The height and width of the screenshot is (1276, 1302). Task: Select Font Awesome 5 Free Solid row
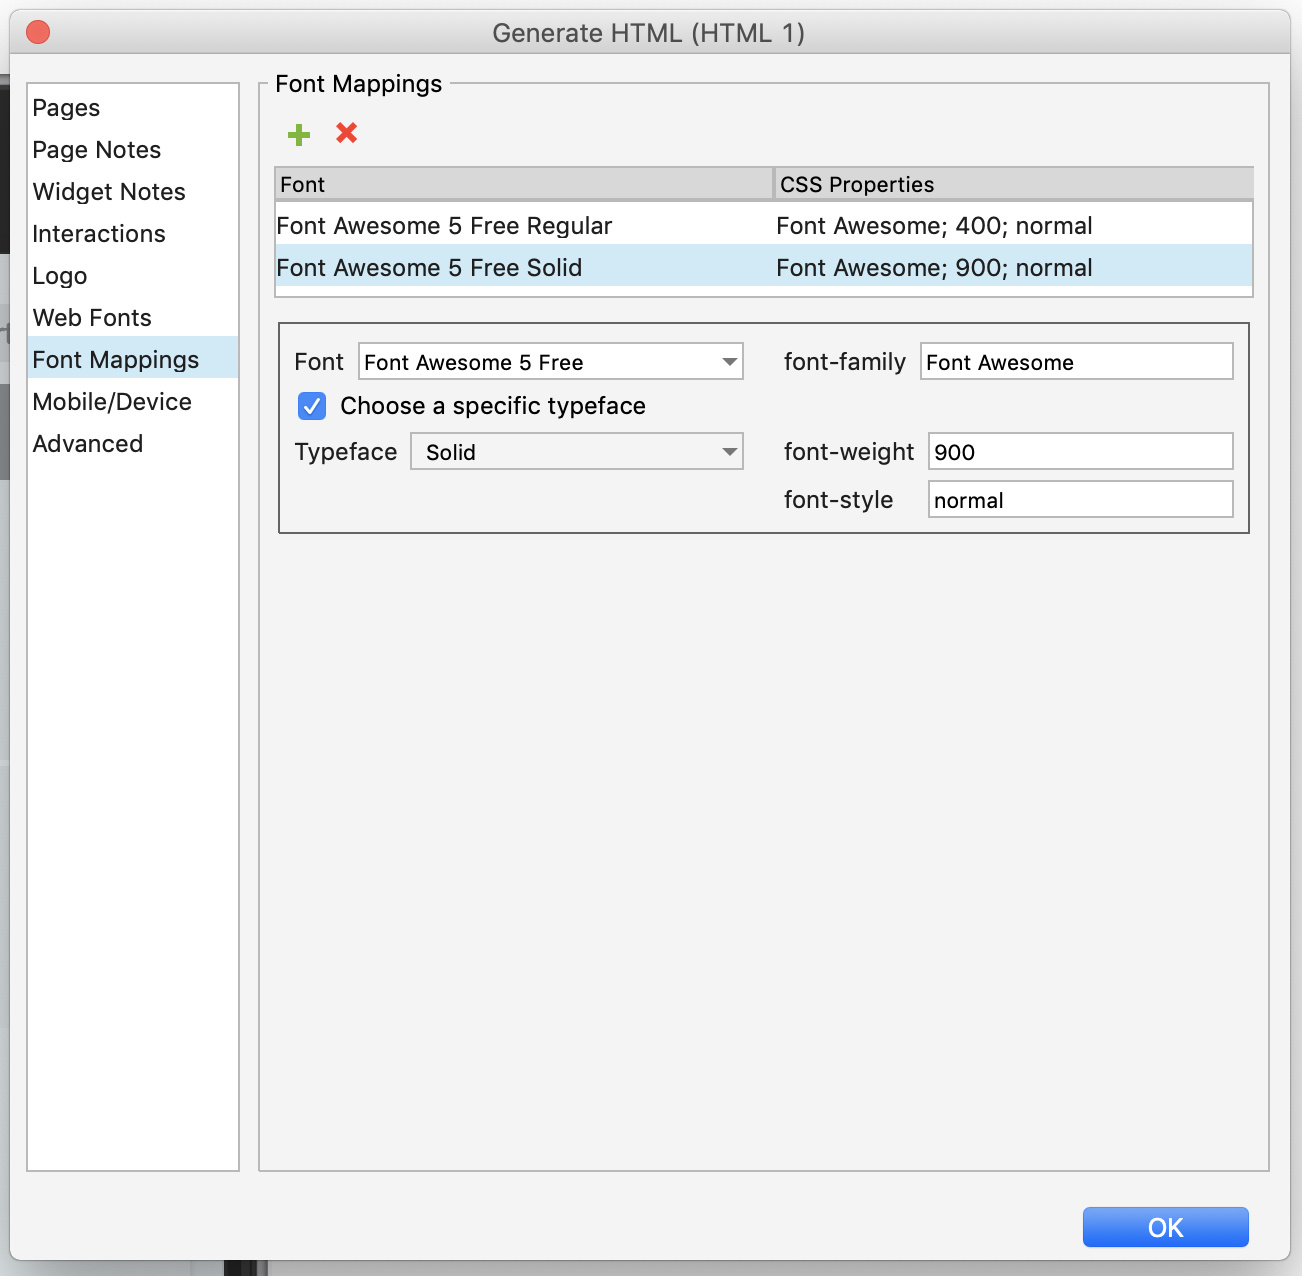tap(429, 268)
